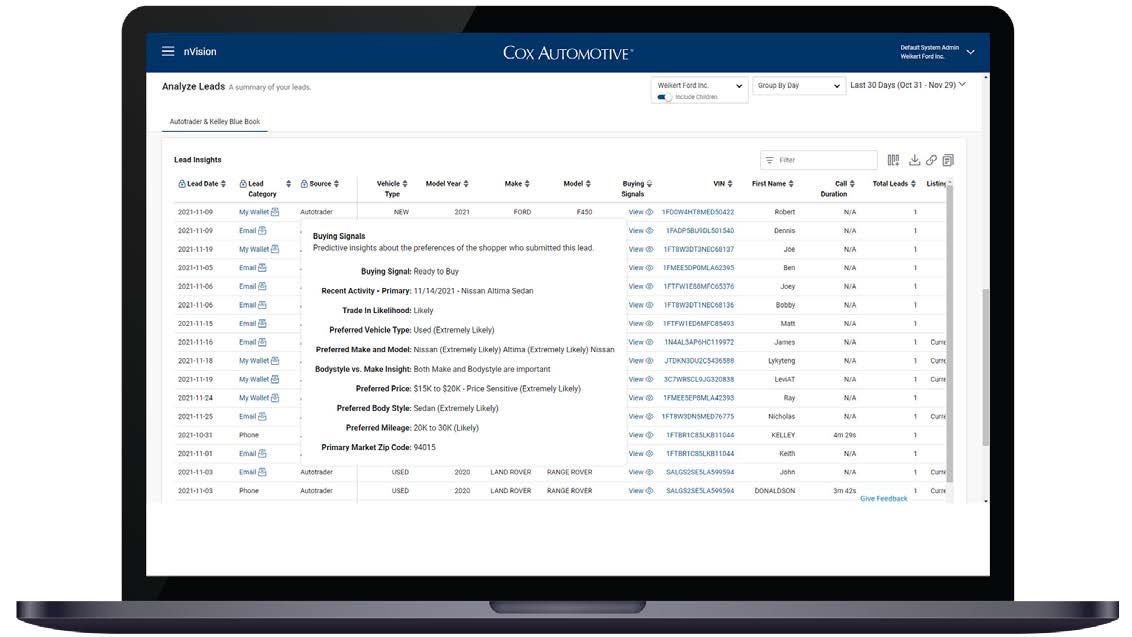The height and width of the screenshot is (637, 1132).
Task: Open Email icon in 2021-11-05 row
Action: pyautogui.click(x=262, y=268)
